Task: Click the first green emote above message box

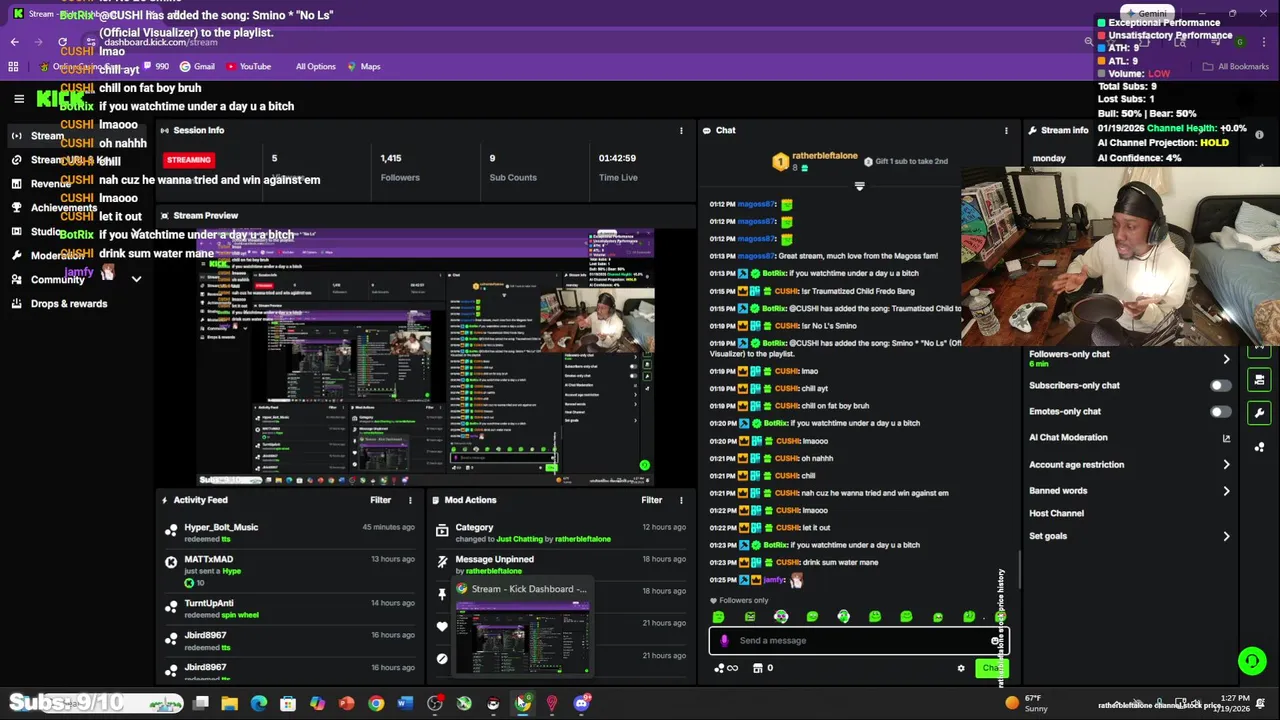Action: coord(718,617)
